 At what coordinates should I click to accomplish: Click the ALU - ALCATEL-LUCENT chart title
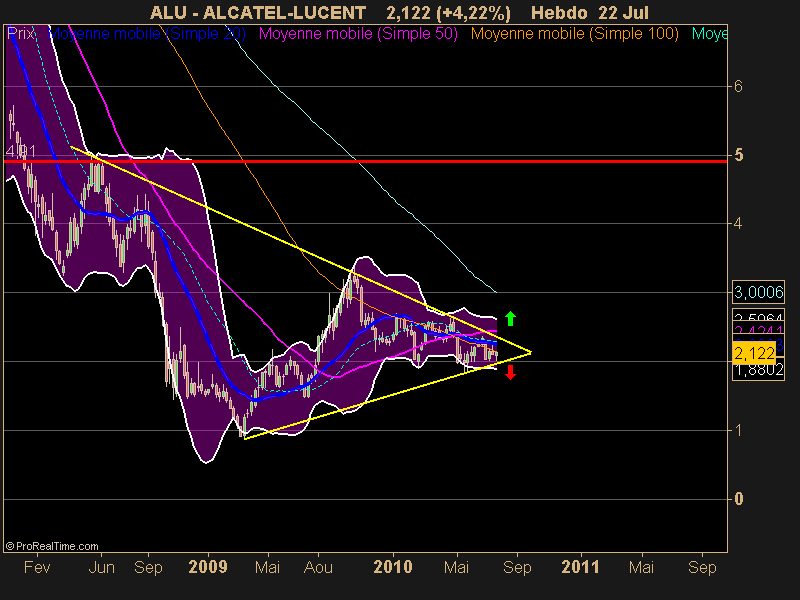point(258,13)
